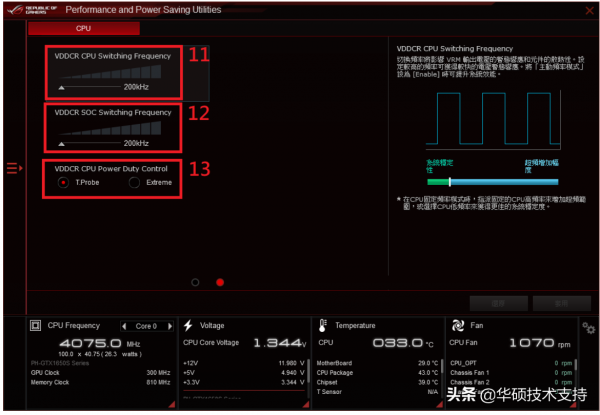This screenshot has height=415, width=600.
Task: Click the MotherBoard temperature row
Action: point(377,363)
